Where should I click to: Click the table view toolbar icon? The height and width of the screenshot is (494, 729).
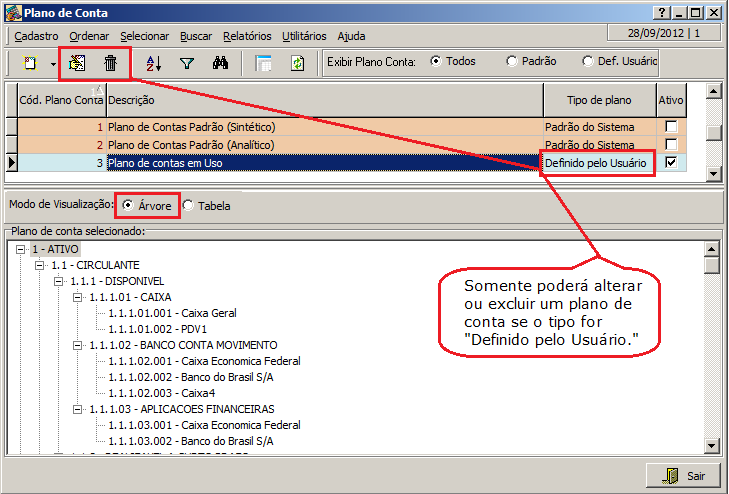264,63
